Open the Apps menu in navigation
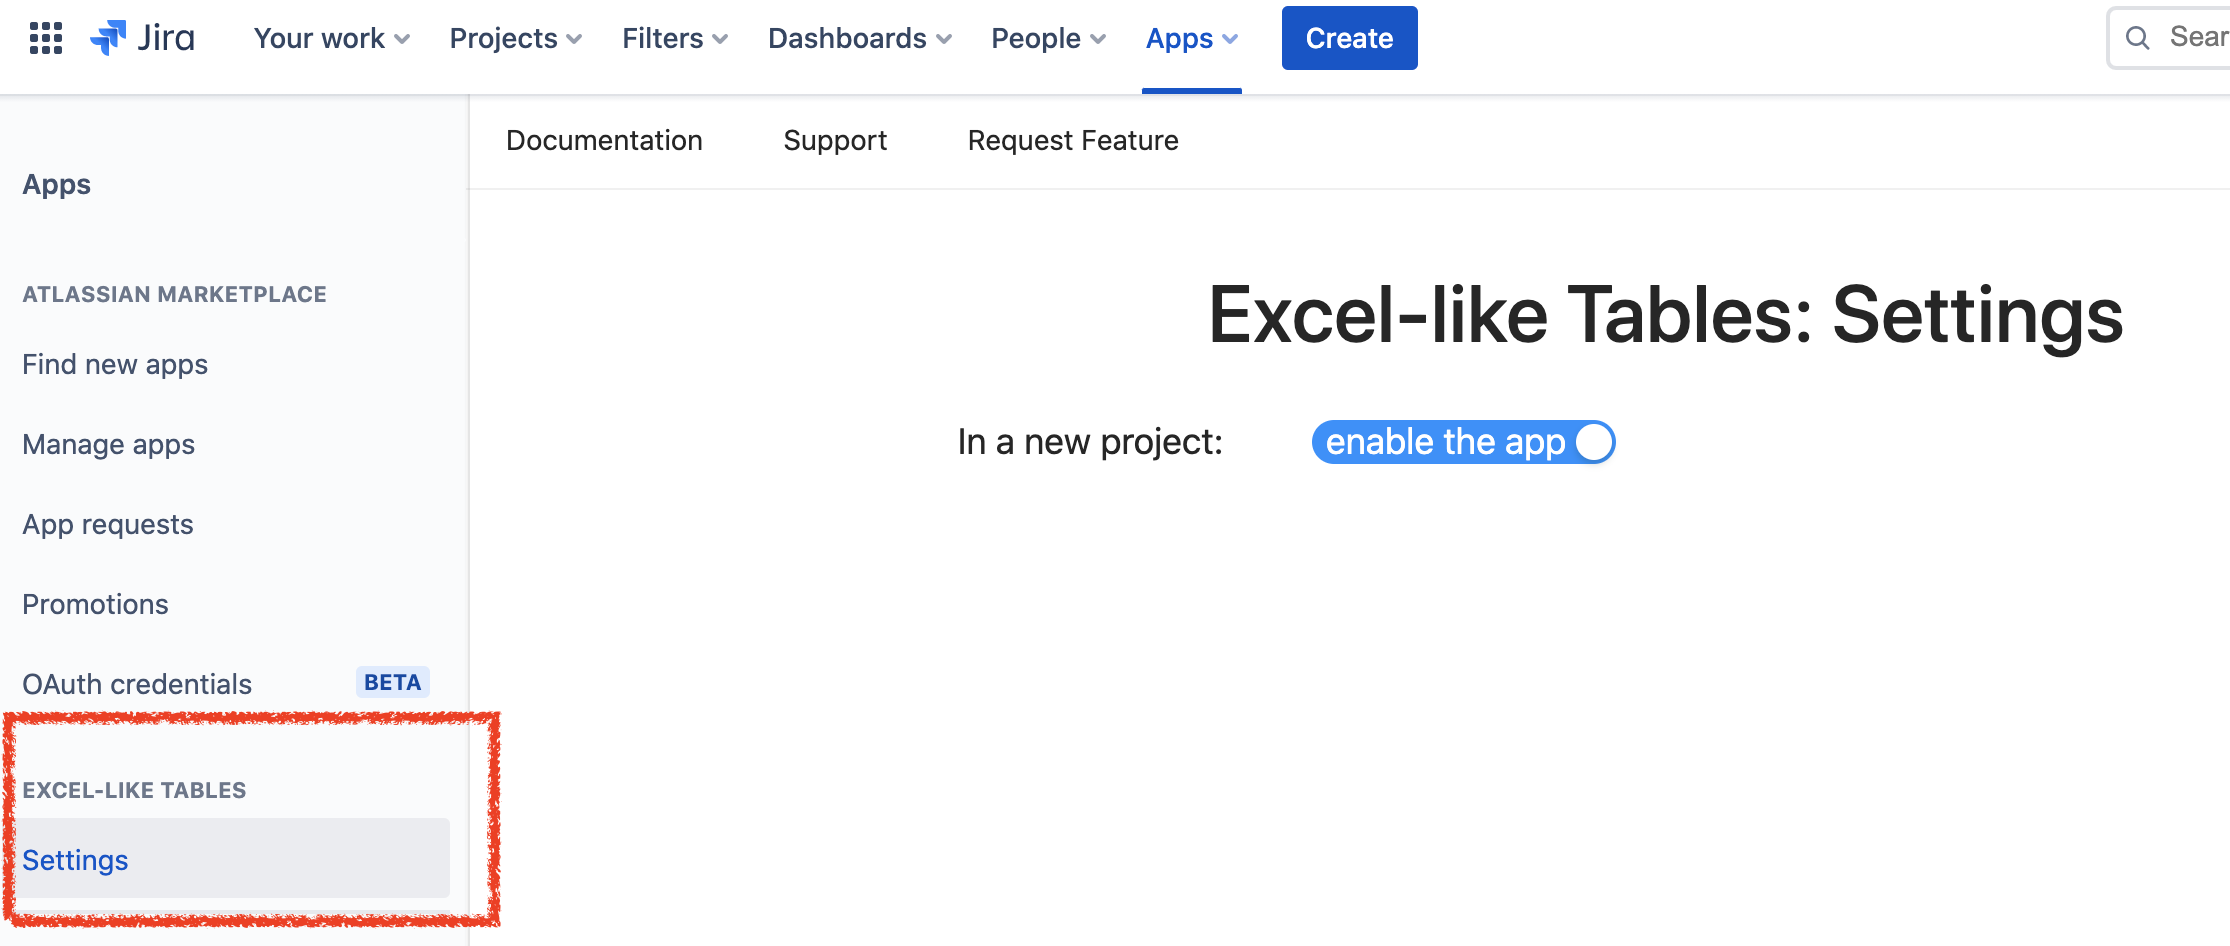 [x=1191, y=38]
